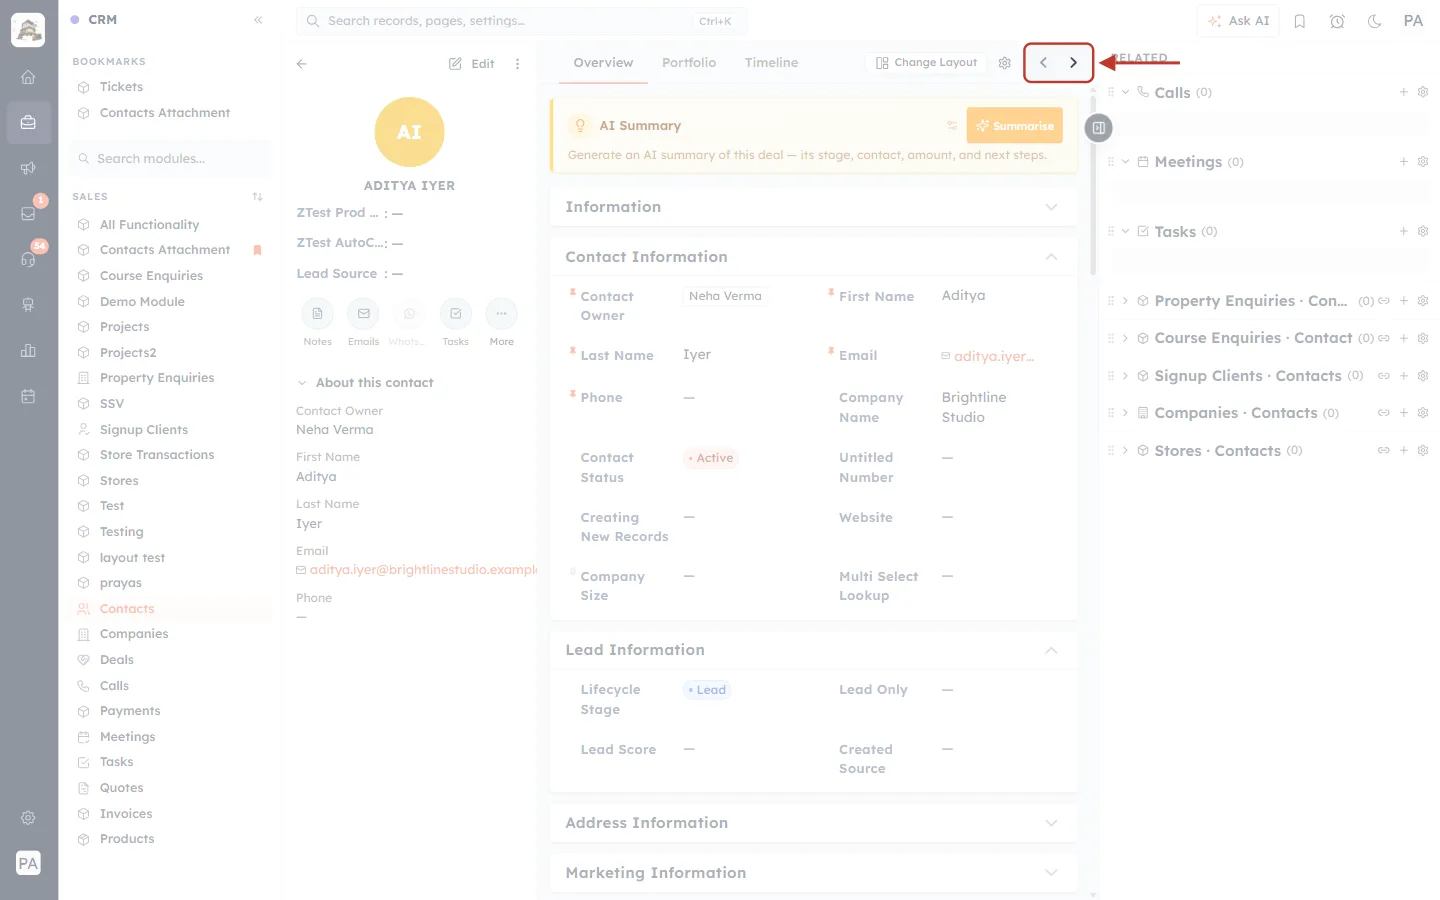Open layout settings gear beside Change Layout
The width and height of the screenshot is (1440, 900).
tap(1005, 63)
